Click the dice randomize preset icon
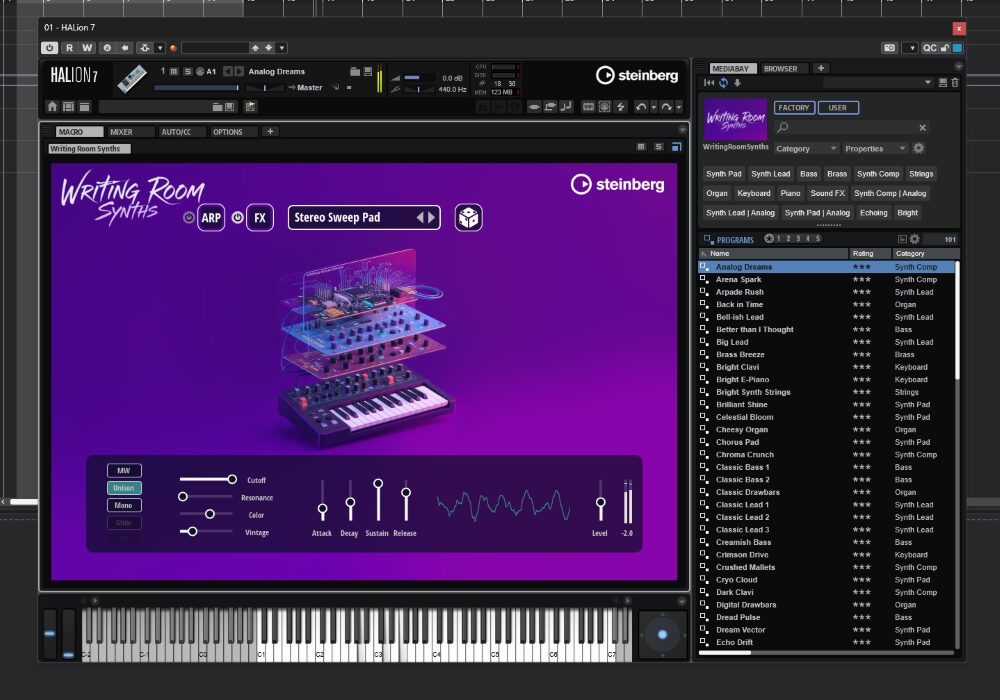The height and width of the screenshot is (700, 1000). pos(467,217)
